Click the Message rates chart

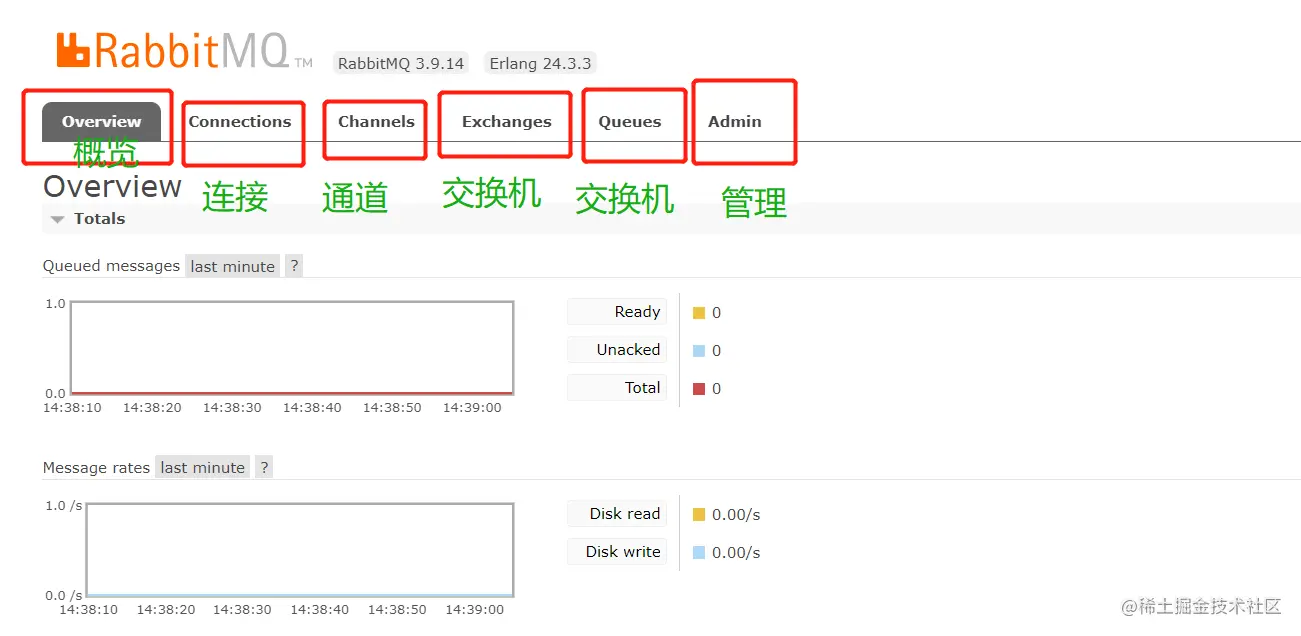[x=300, y=549]
